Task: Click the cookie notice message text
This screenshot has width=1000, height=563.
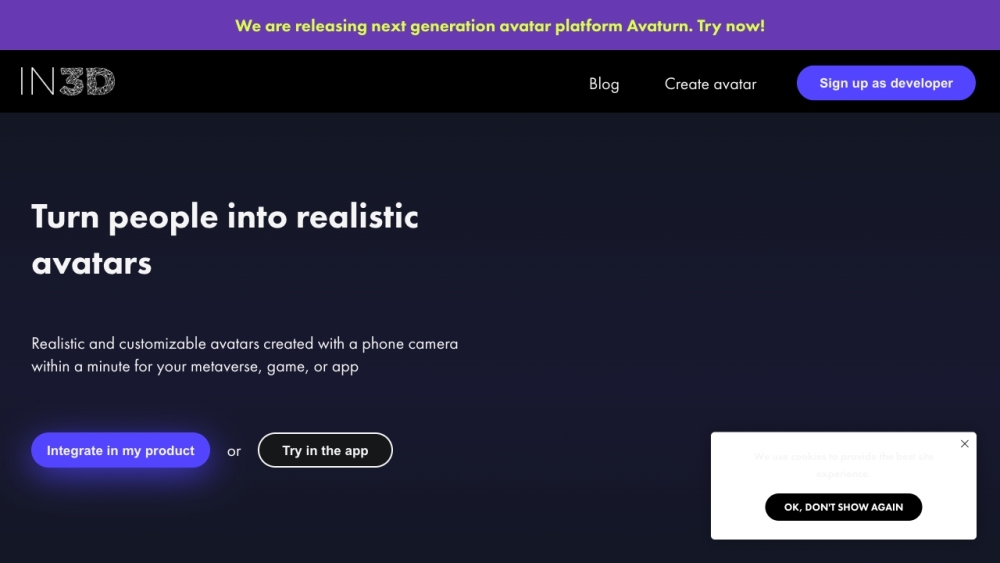Action: [x=843, y=465]
